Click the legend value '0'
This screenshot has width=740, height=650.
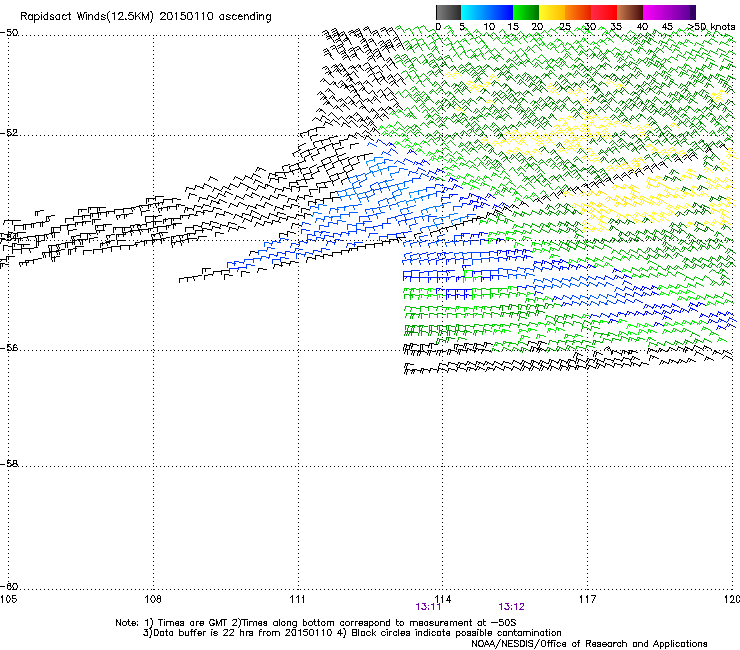click(x=438, y=27)
